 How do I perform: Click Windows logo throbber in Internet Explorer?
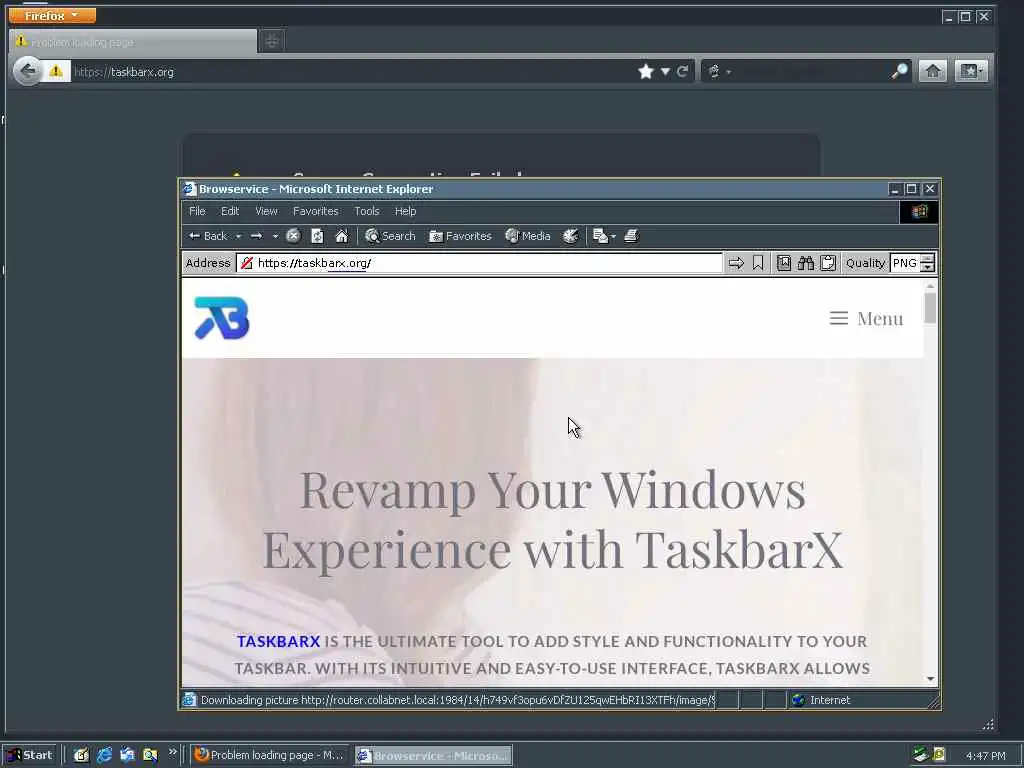(919, 212)
